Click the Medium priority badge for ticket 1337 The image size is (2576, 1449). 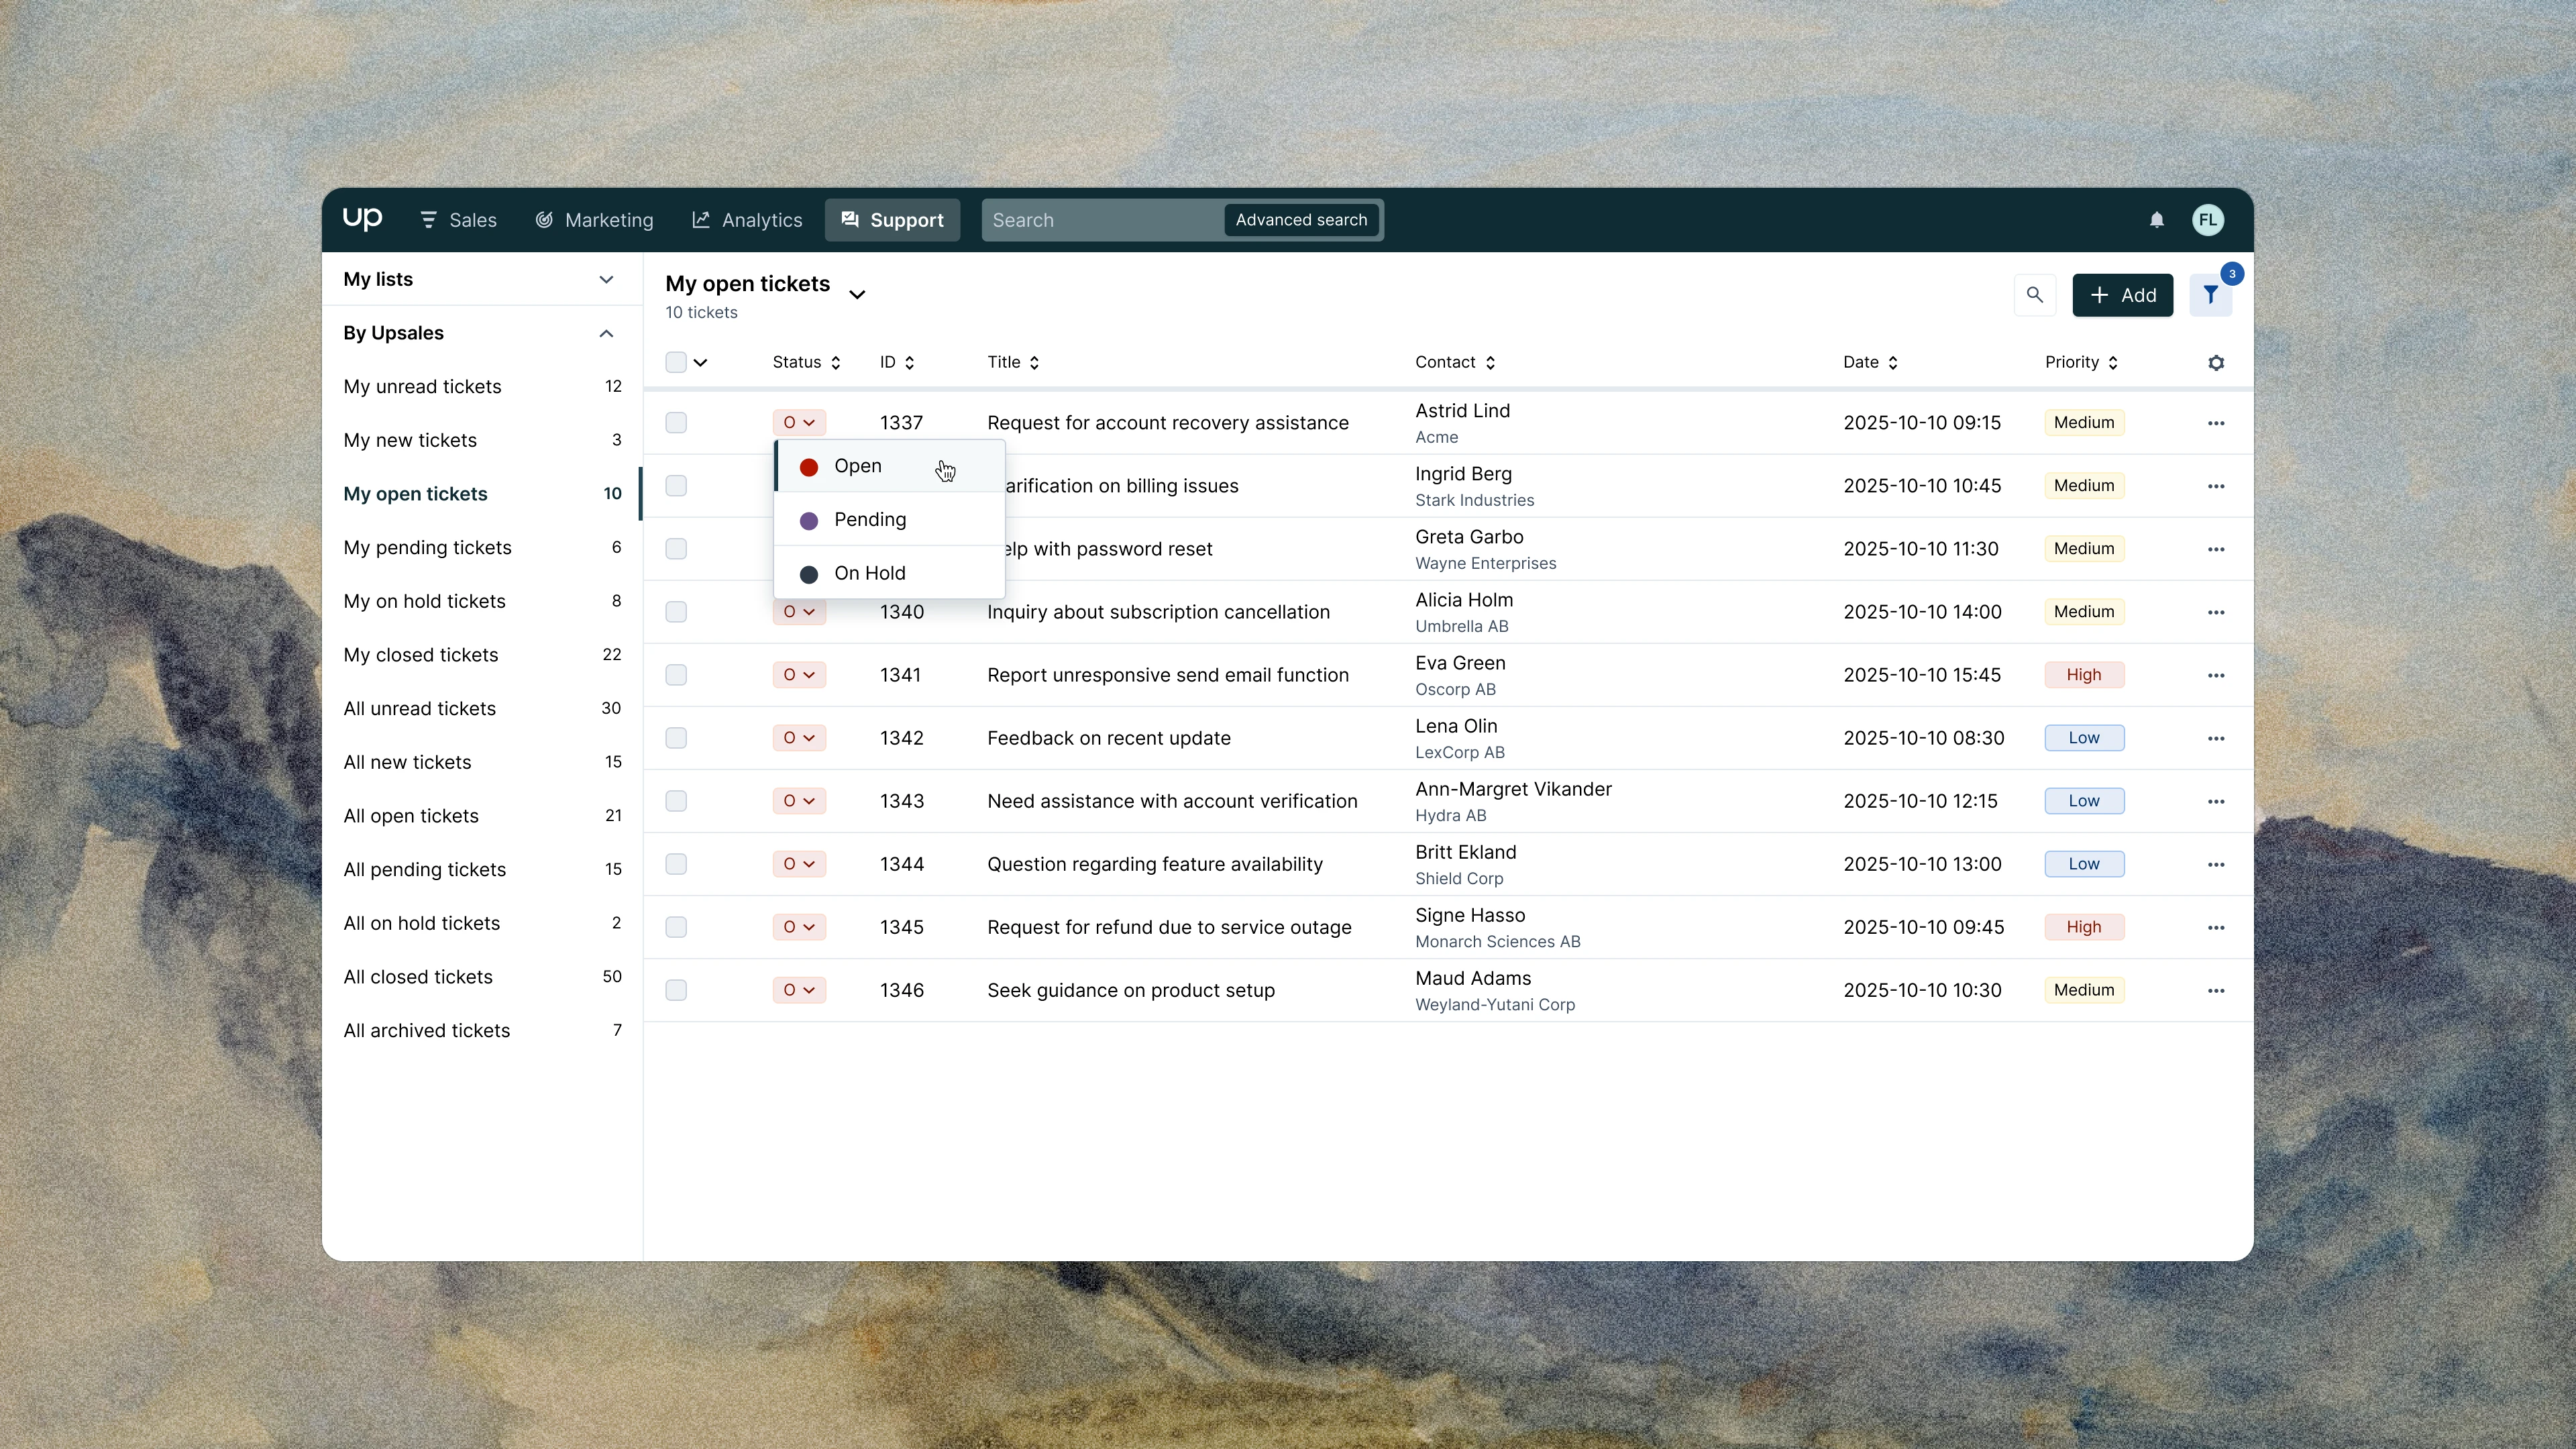(2084, 423)
